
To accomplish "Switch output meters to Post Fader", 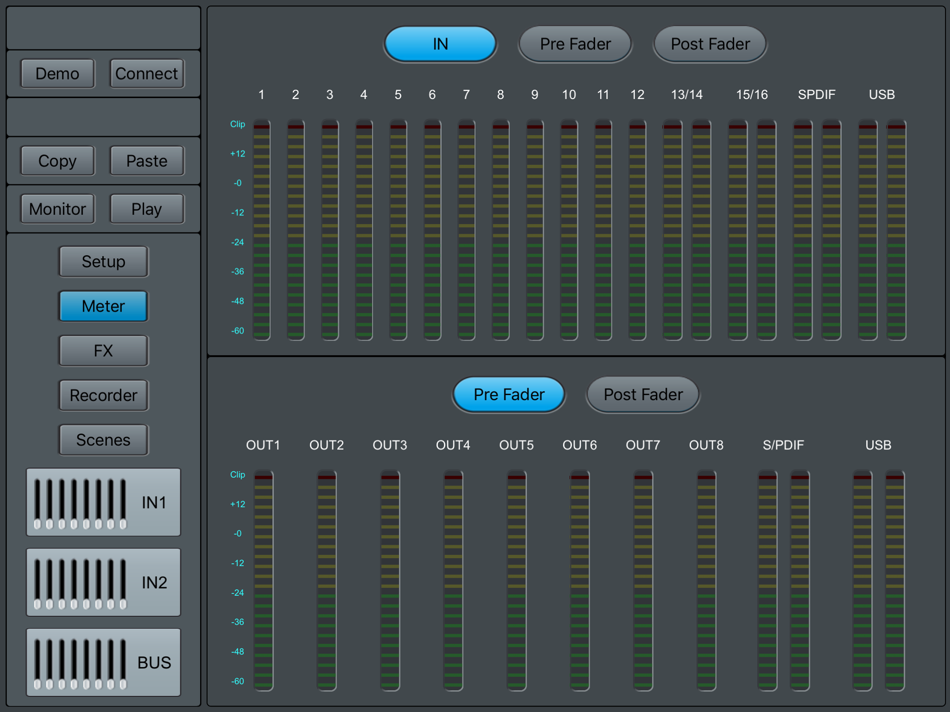I will pyautogui.click(x=642, y=395).
